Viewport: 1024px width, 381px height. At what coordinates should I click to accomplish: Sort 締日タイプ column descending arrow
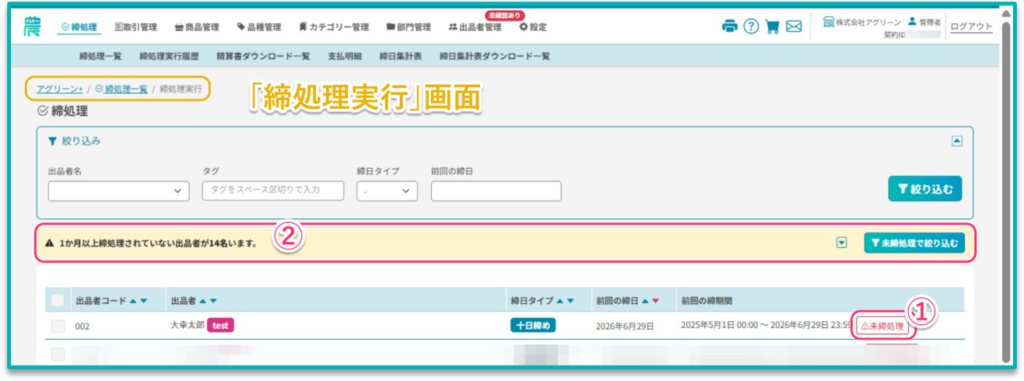tap(571, 301)
